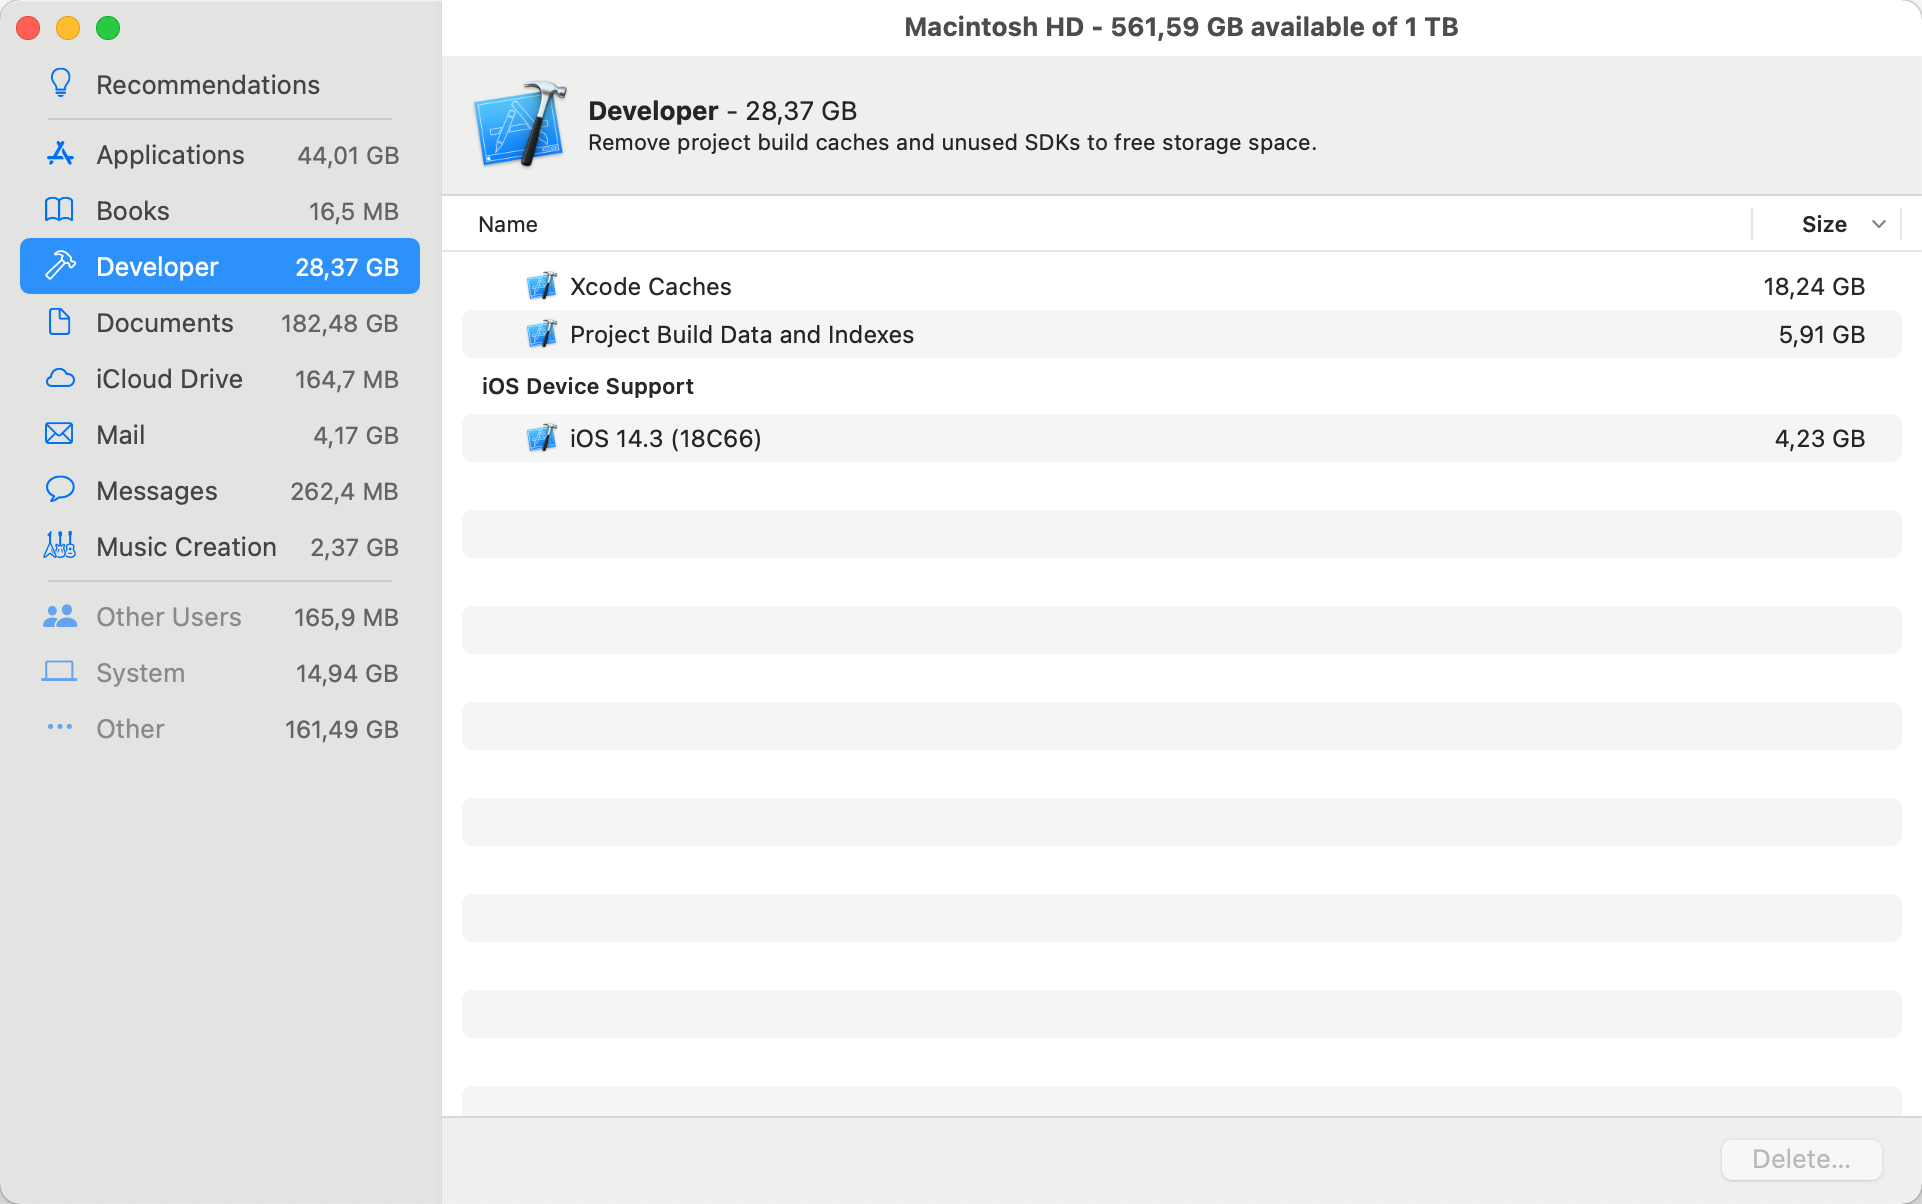Click the Applications App Store icon
The height and width of the screenshot is (1204, 1922).
(60, 154)
